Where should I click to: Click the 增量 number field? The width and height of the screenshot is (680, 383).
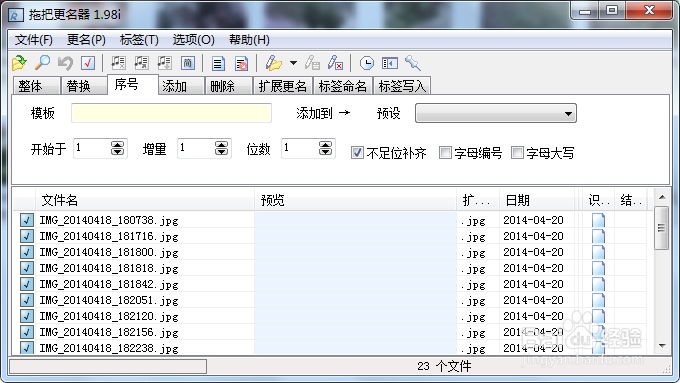(196, 148)
